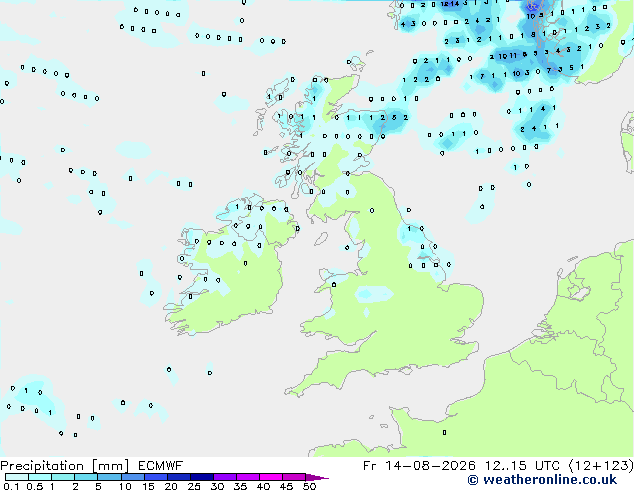
Task: Click the 35–40 mm legend swatch
Action: tap(247, 477)
